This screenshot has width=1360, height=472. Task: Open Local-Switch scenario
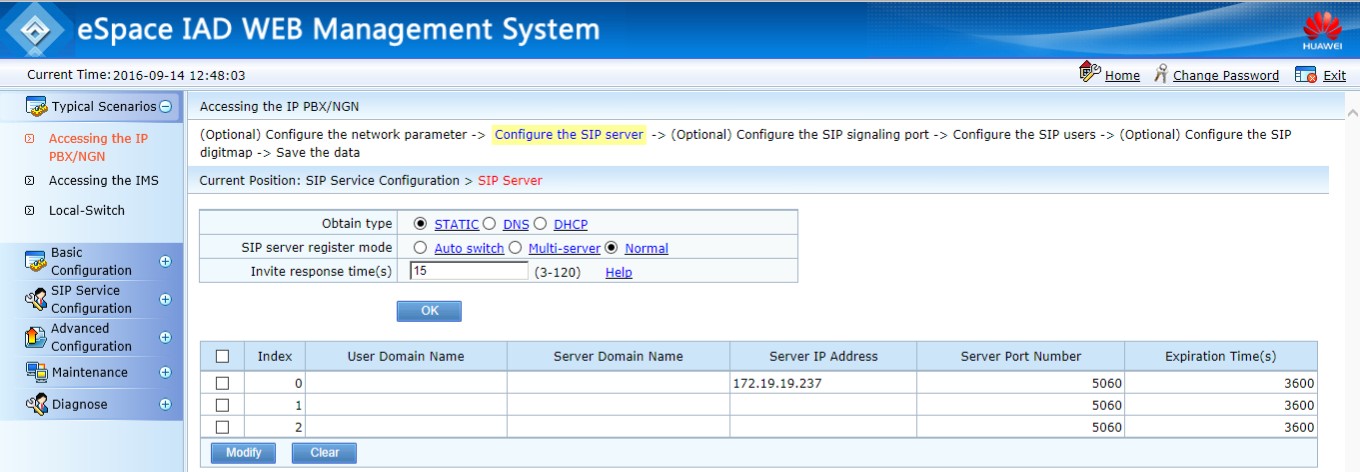87,211
